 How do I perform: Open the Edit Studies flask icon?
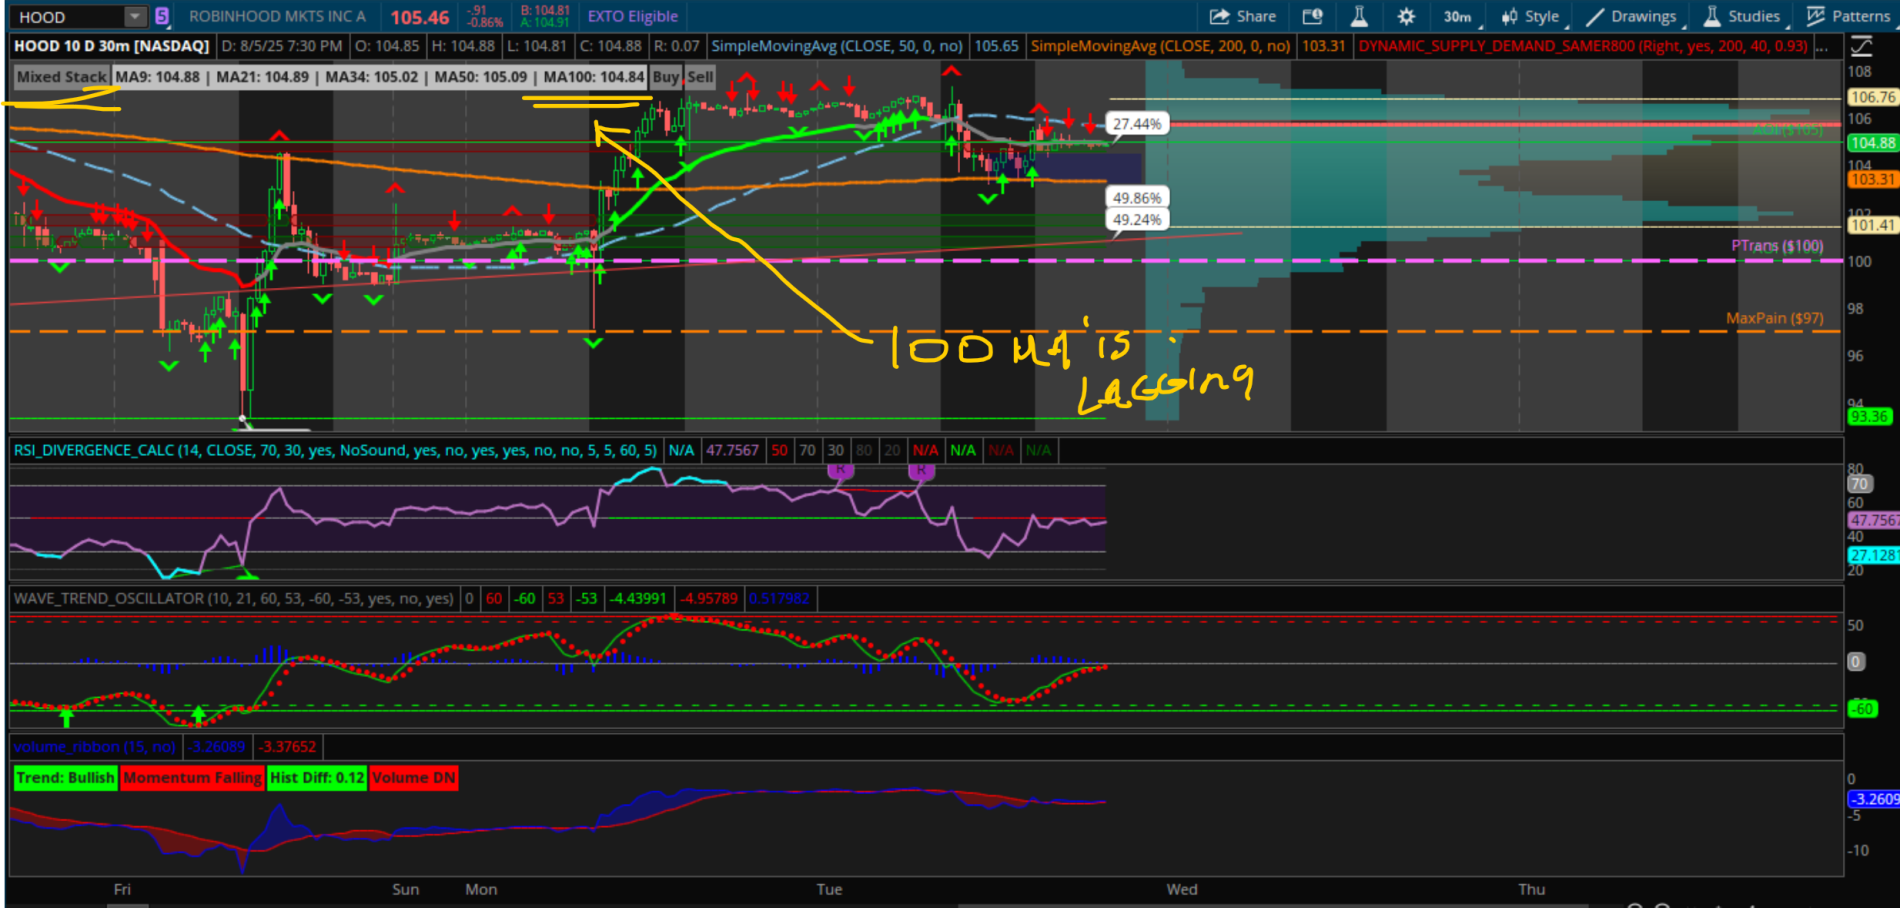[x=1359, y=16]
